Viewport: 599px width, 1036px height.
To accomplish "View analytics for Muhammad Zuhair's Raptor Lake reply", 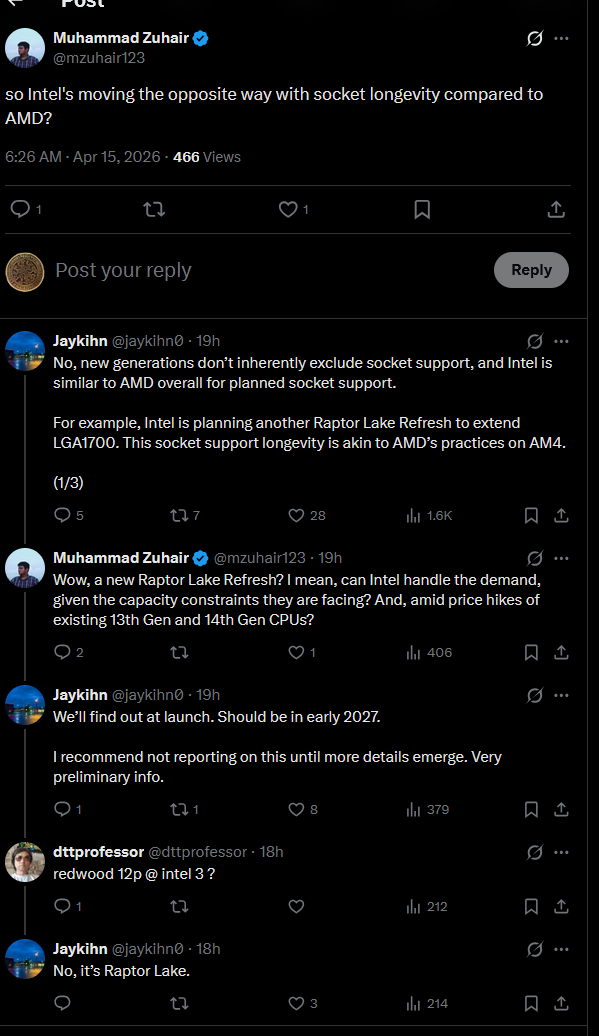I will [x=414, y=652].
